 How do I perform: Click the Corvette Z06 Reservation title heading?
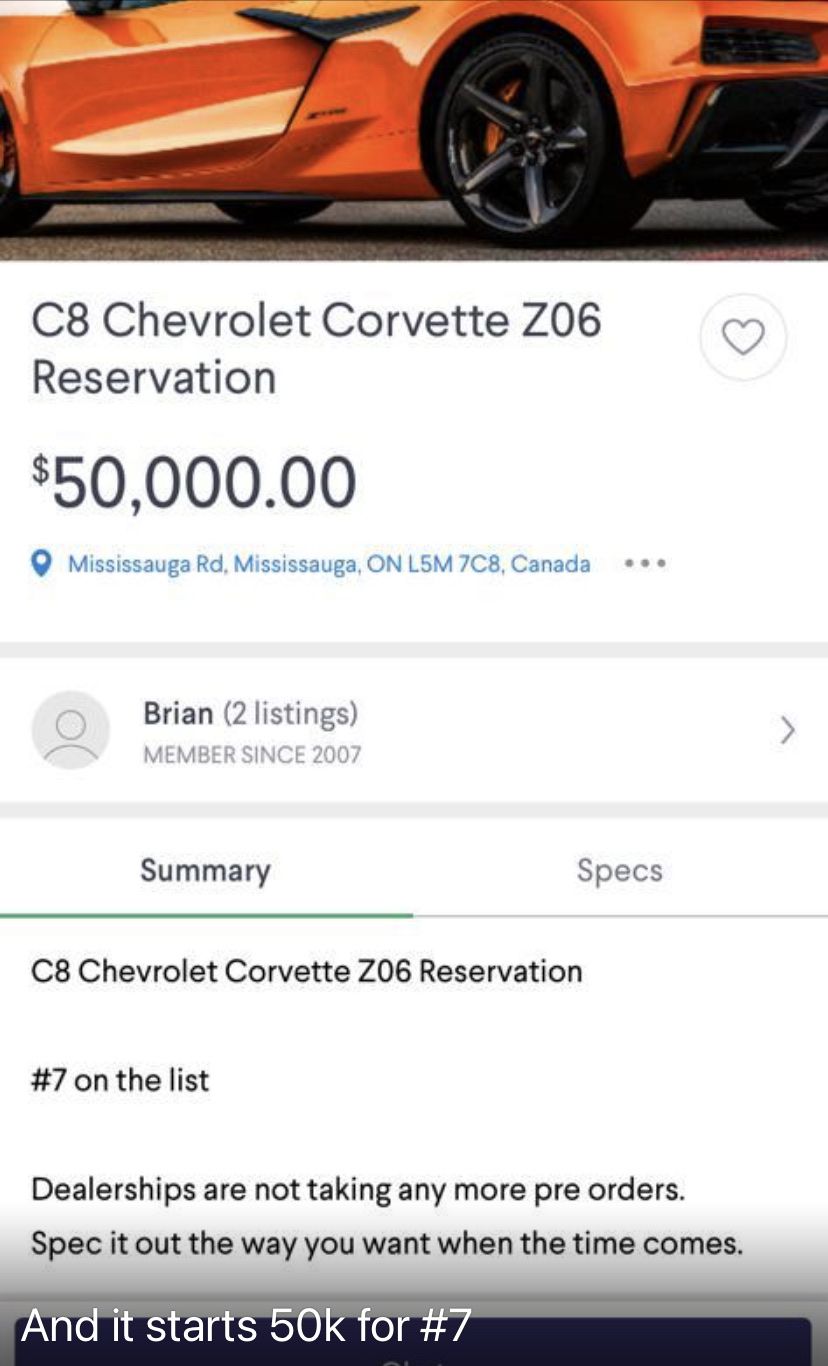pyautogui.click(x=316, y=348)
